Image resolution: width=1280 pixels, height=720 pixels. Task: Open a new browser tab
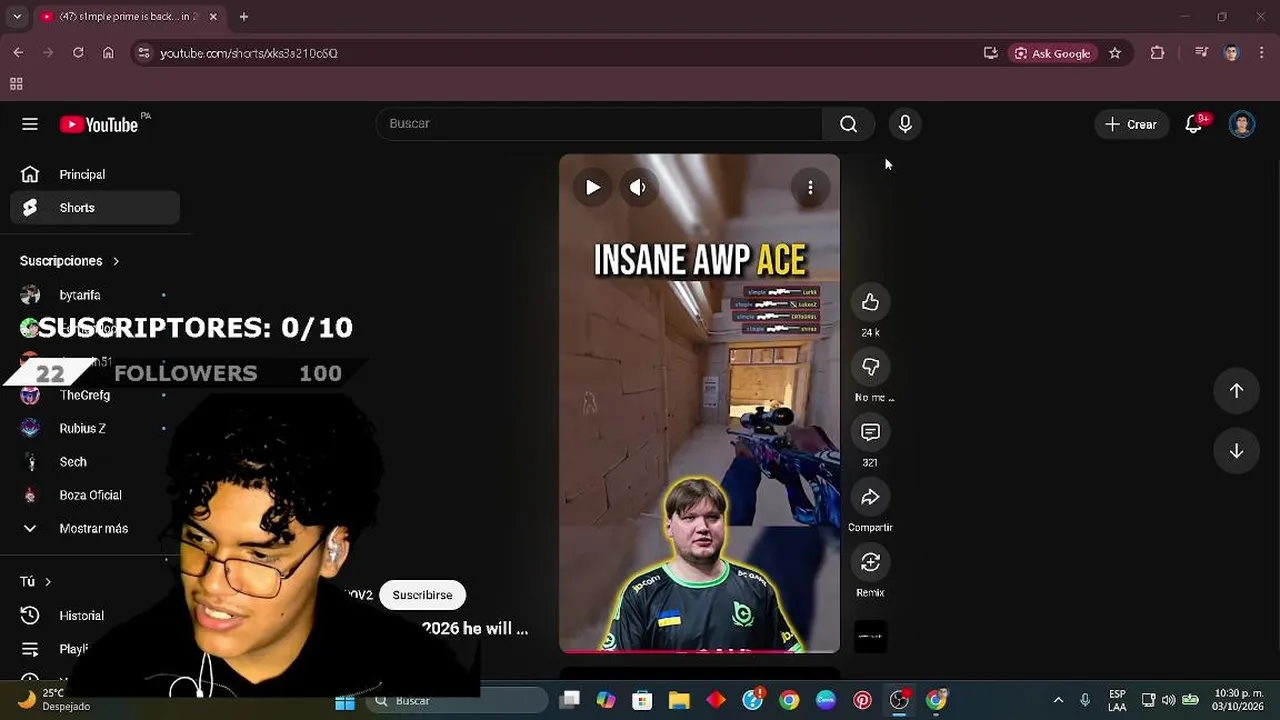tap(244, 17)
